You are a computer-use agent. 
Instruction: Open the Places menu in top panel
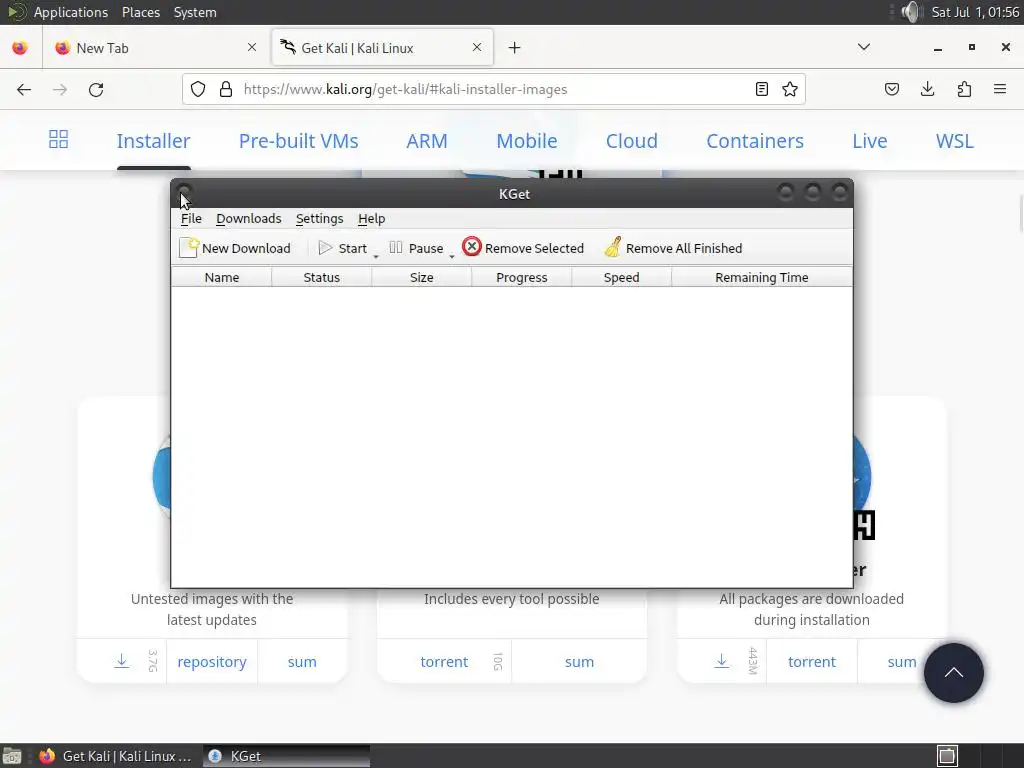[x=141, y=12]
